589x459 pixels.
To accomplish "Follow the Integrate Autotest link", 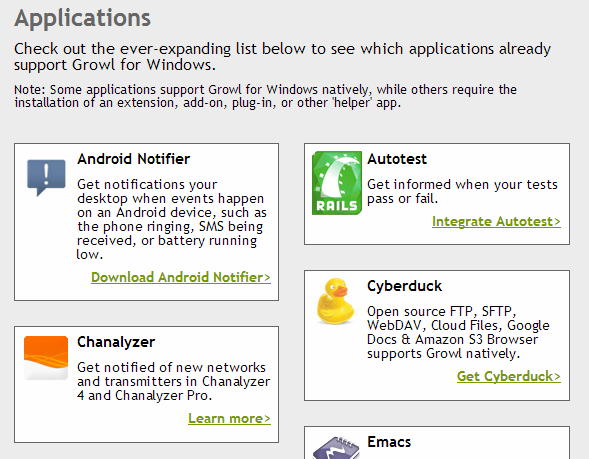I will pos(496,222).
